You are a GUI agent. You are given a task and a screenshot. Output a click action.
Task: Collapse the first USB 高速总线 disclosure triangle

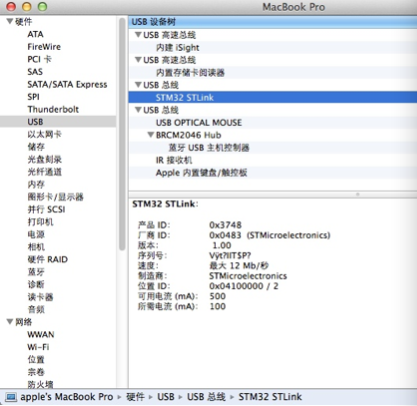[138, 35]
